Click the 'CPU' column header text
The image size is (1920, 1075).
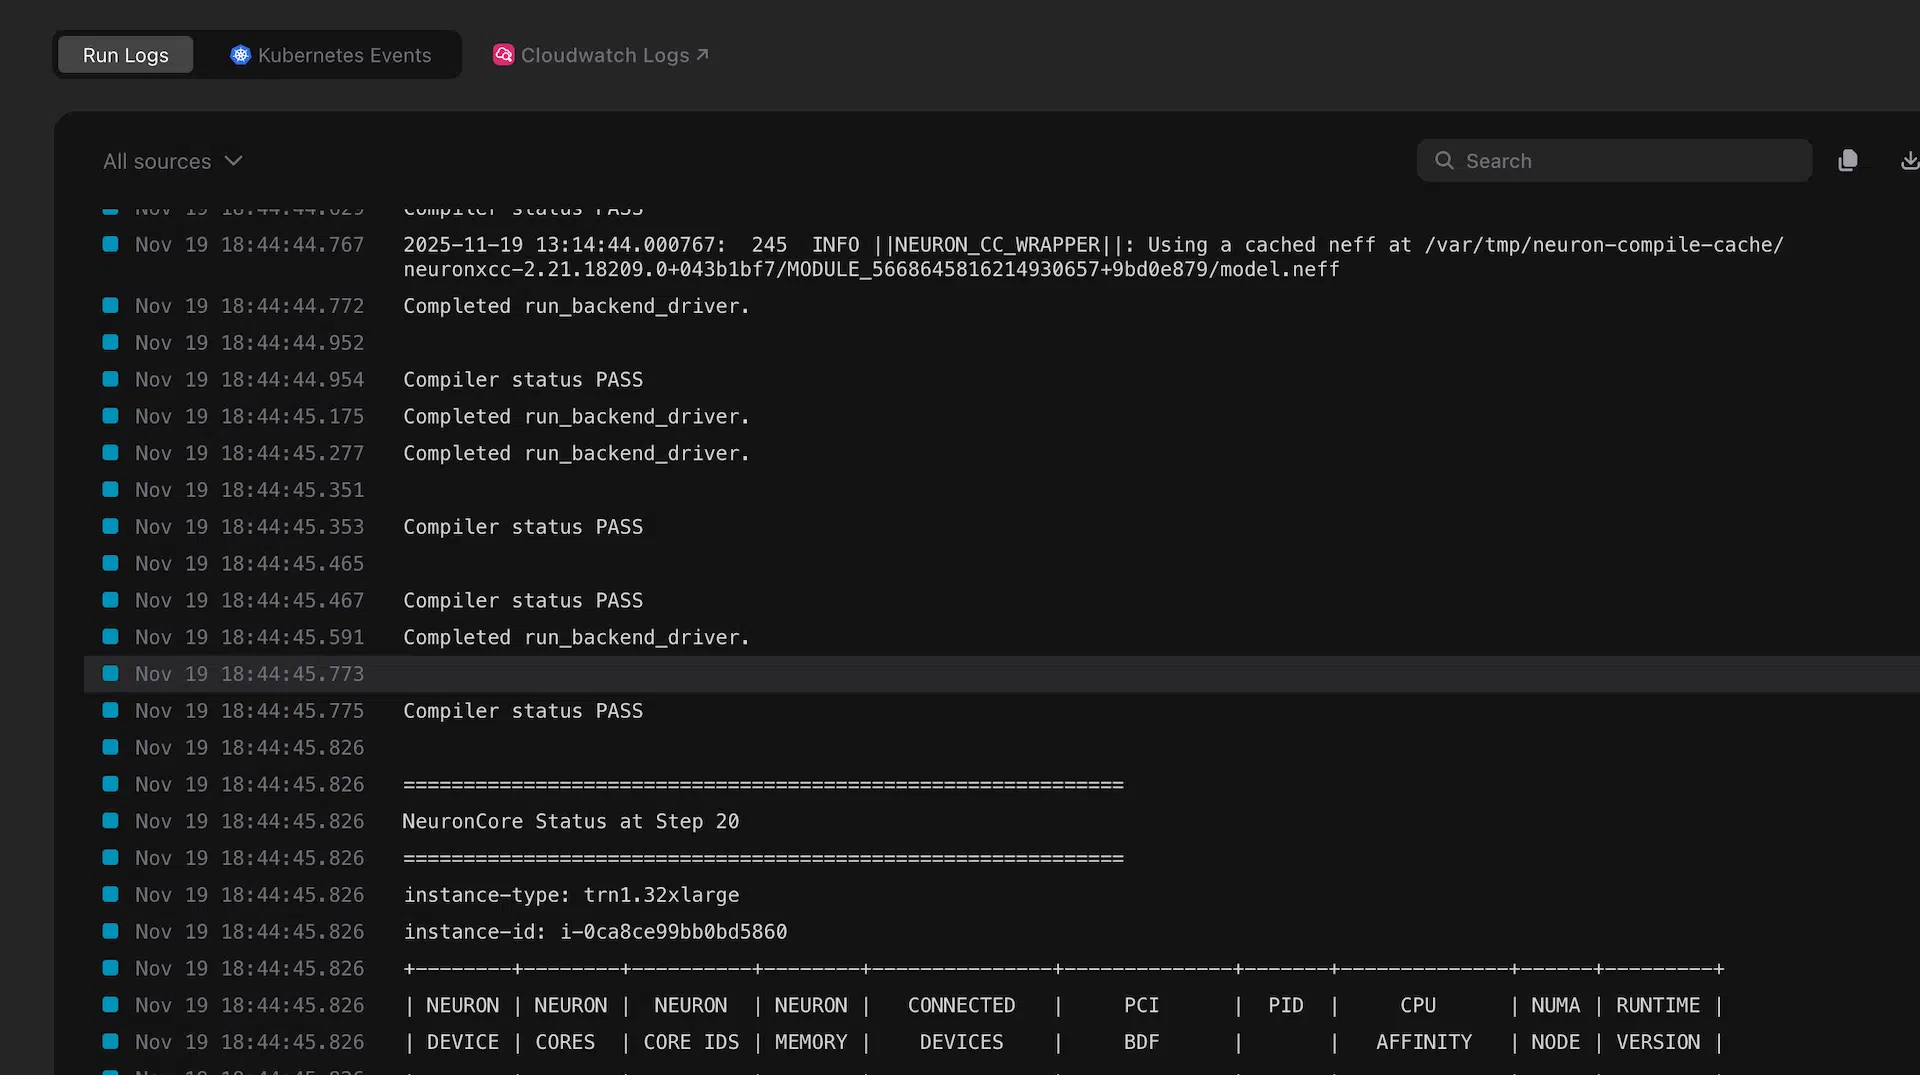(x=1418, y=1006)
